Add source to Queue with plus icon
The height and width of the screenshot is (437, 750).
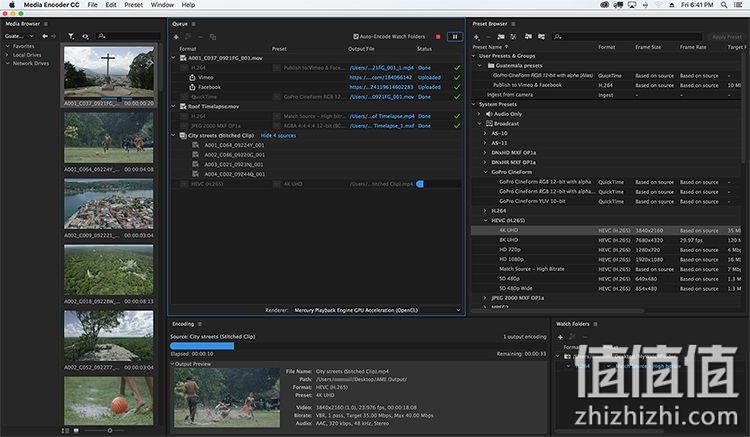point(176,37)
